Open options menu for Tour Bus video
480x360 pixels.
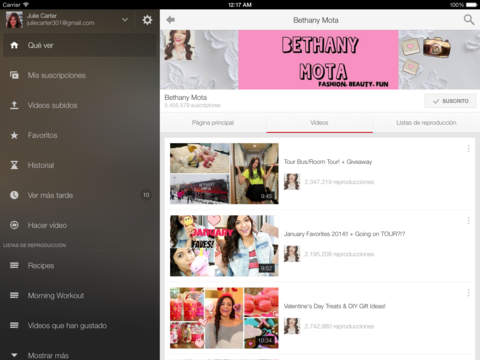[x=468, y=149]
